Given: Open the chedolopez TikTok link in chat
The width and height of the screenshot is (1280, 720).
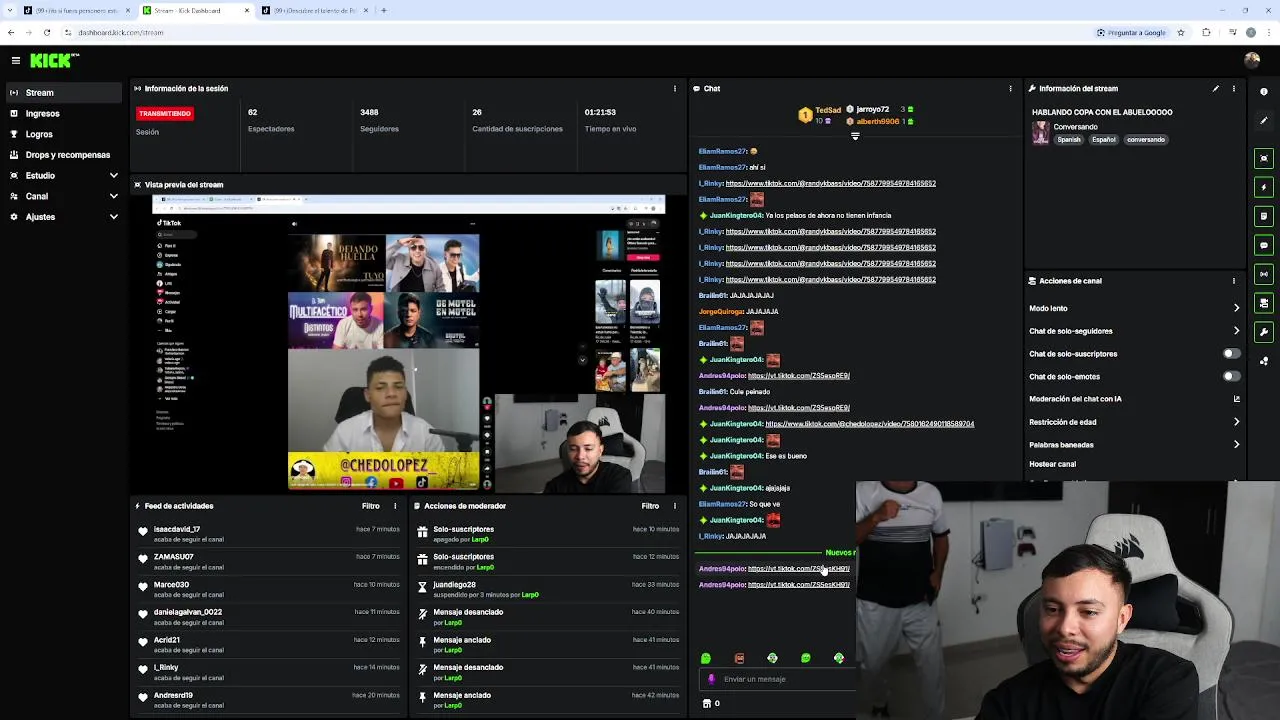Looking at the screenshot, I should (869, 424).
